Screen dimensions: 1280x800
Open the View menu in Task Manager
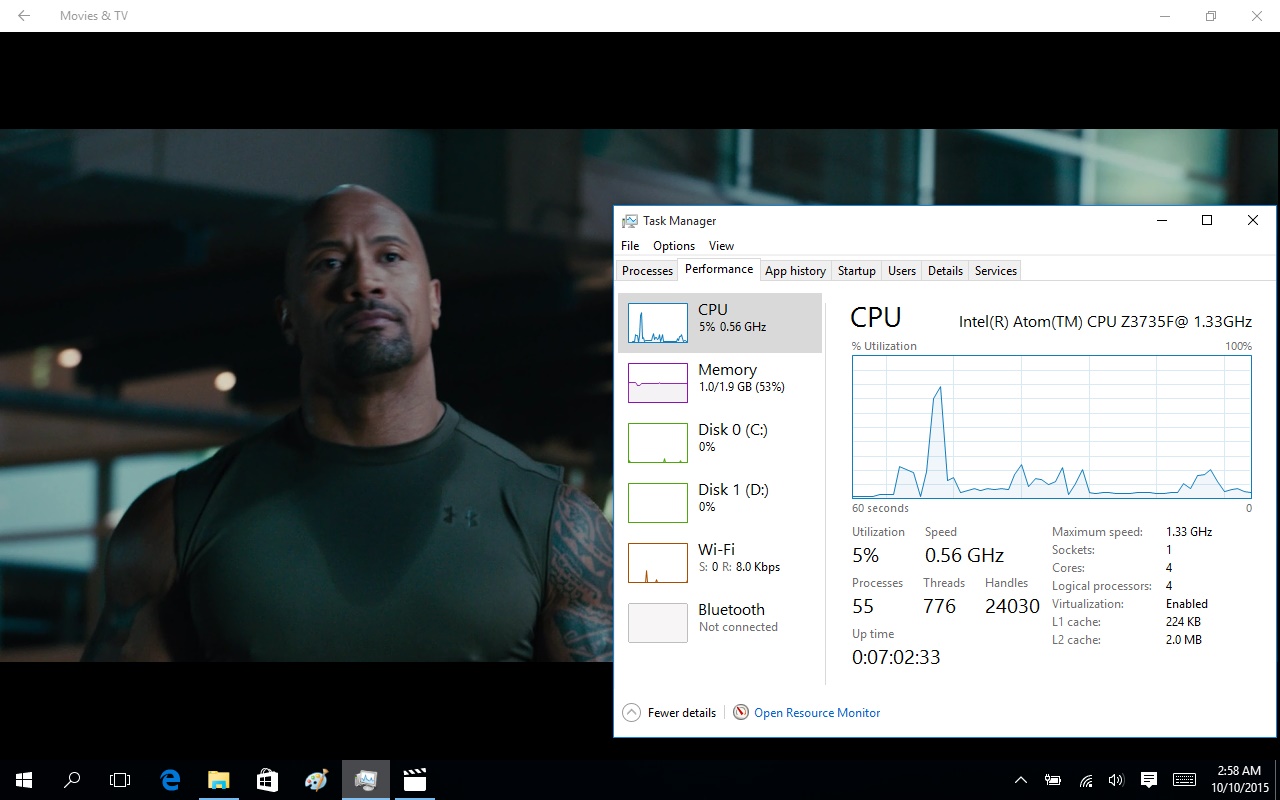pos(721,246)
